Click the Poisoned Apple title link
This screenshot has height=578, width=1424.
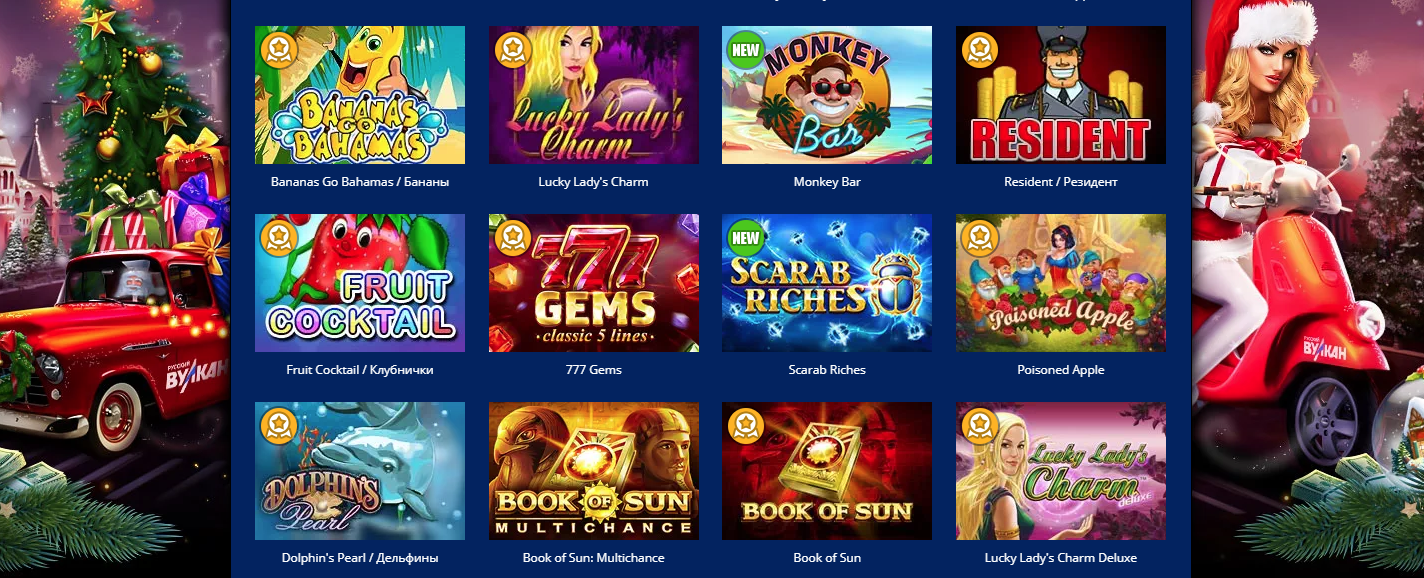[1061, 370]
